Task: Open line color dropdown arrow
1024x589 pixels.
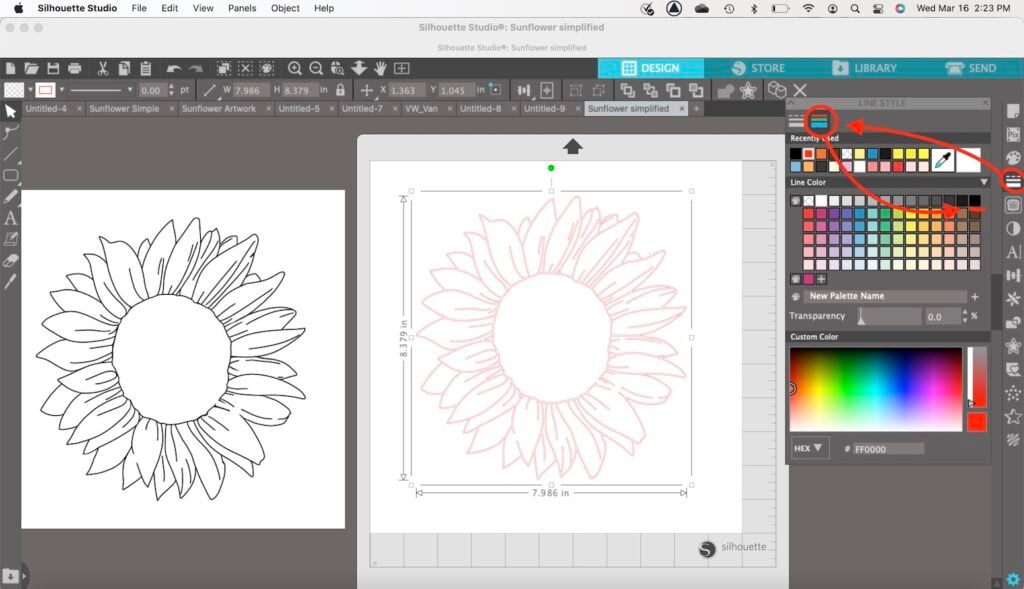Action: click(61, 90)
